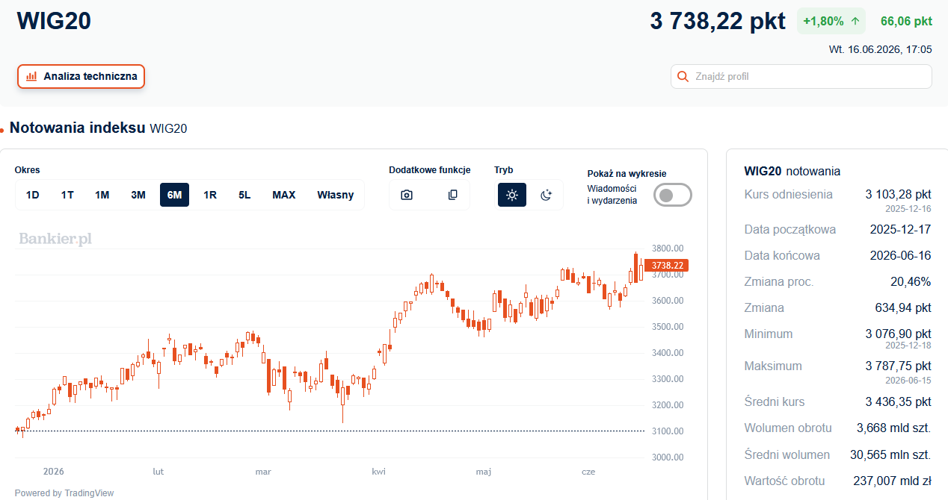This screenshot has height=500, width=948.
Task: Click the Znajdź profil search field
Action: click(x=801, y=76)
